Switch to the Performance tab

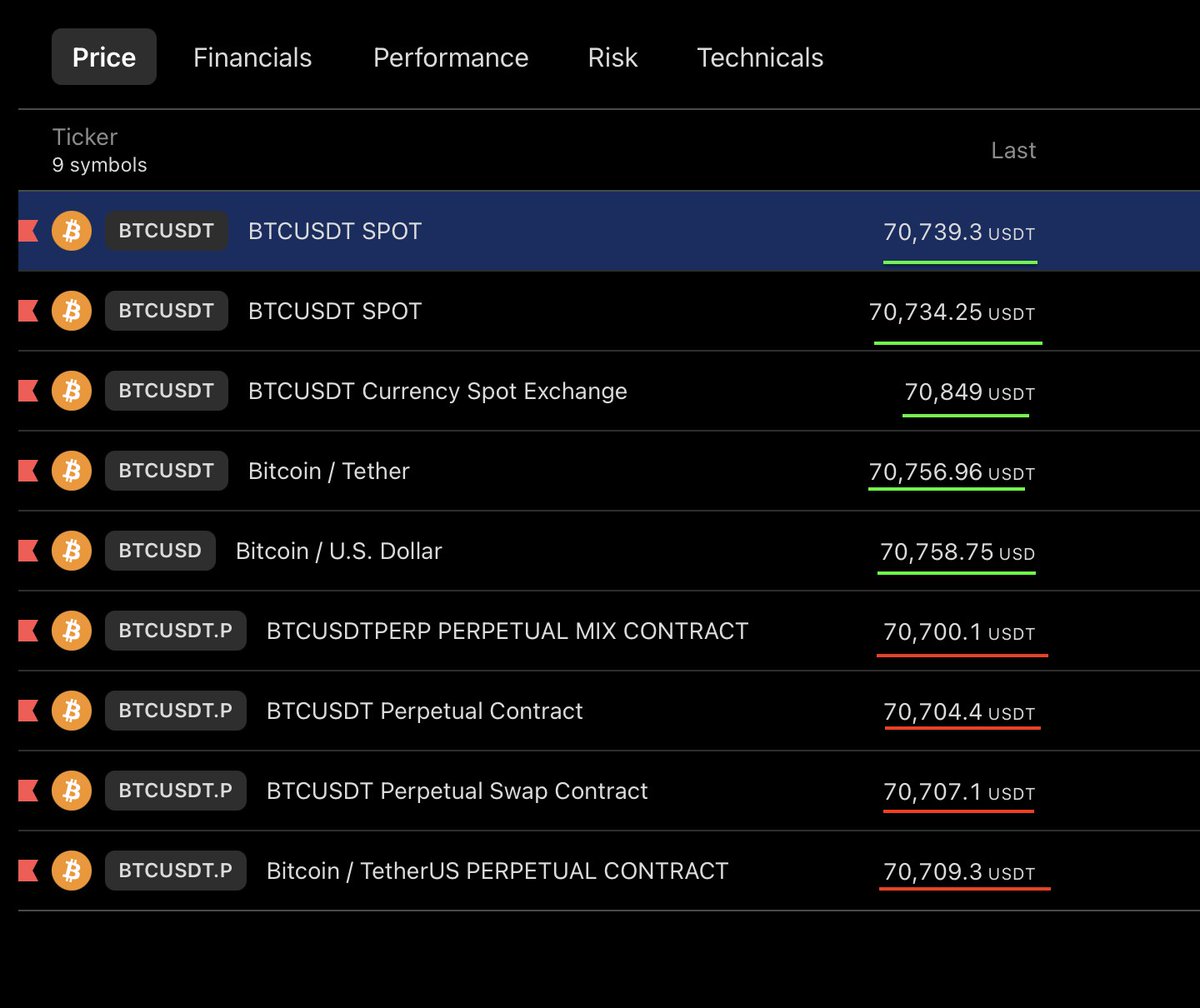pos(451,58)
